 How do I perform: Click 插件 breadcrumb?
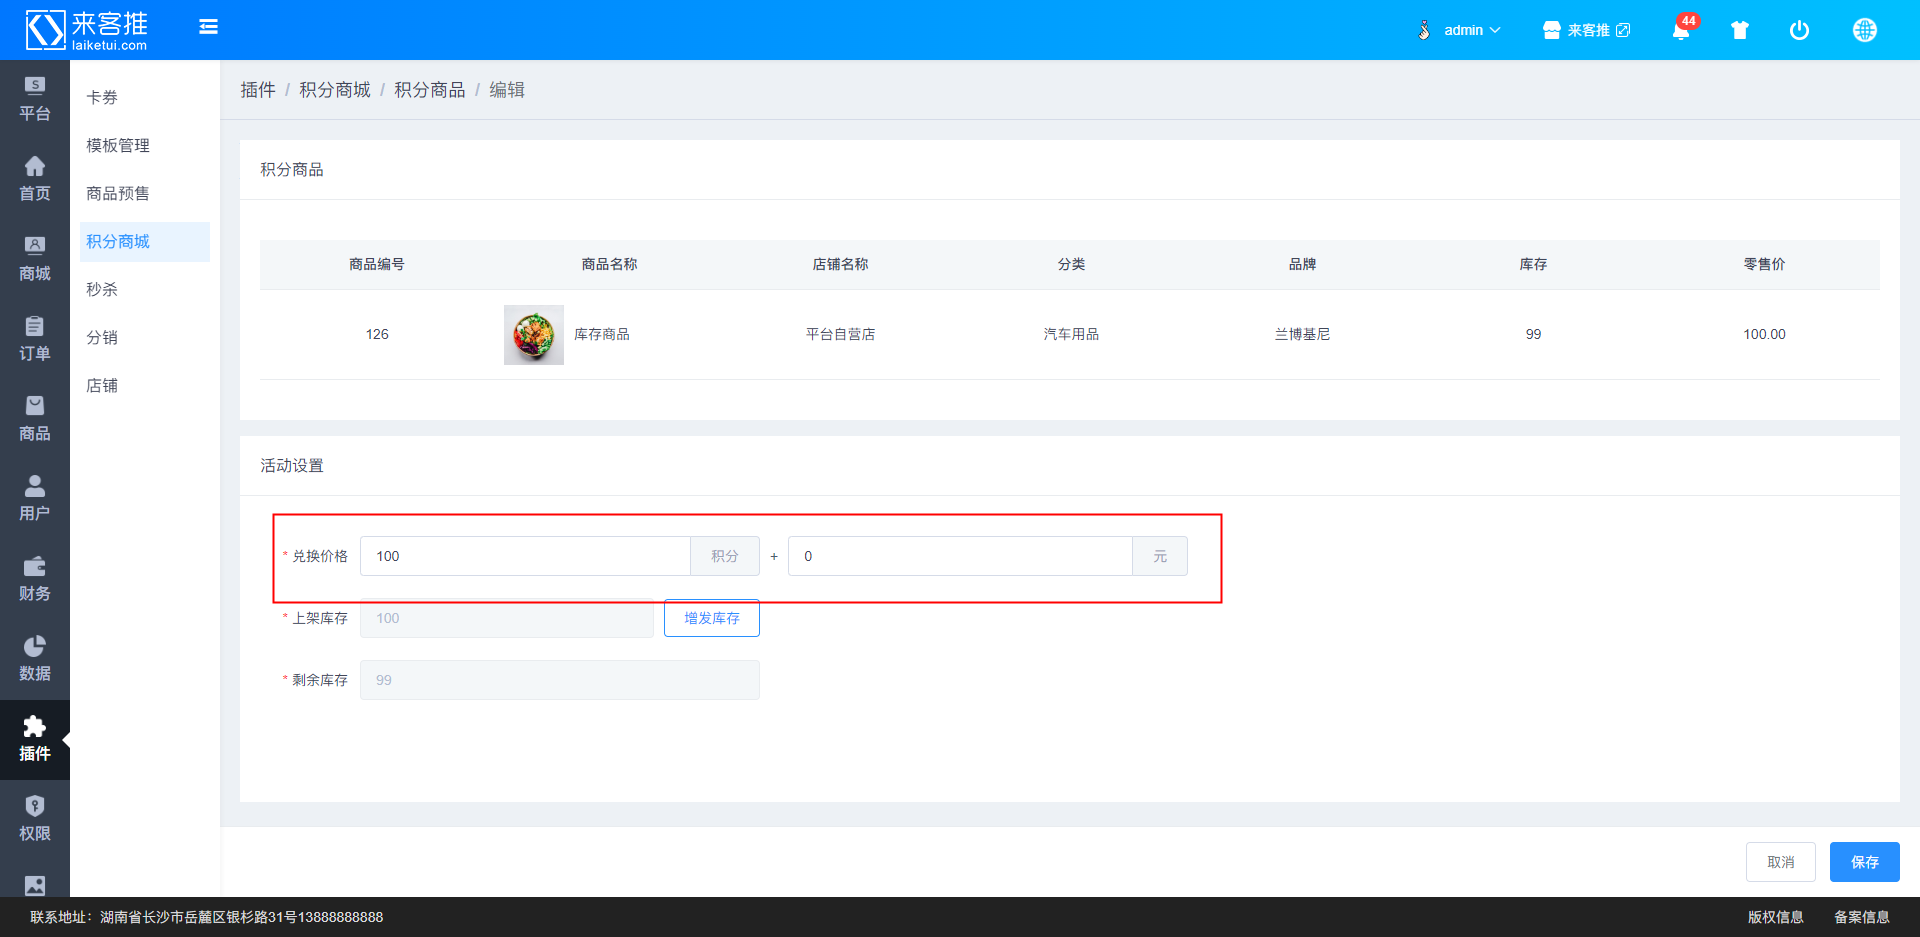pyautogui.click(x=258, y=90)
